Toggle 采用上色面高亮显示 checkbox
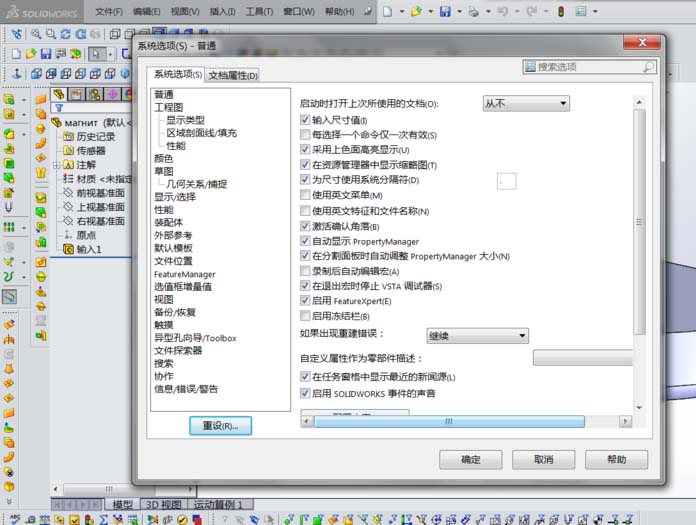Image resolution: width=696 pixels, height=525 pixels. 305,150
